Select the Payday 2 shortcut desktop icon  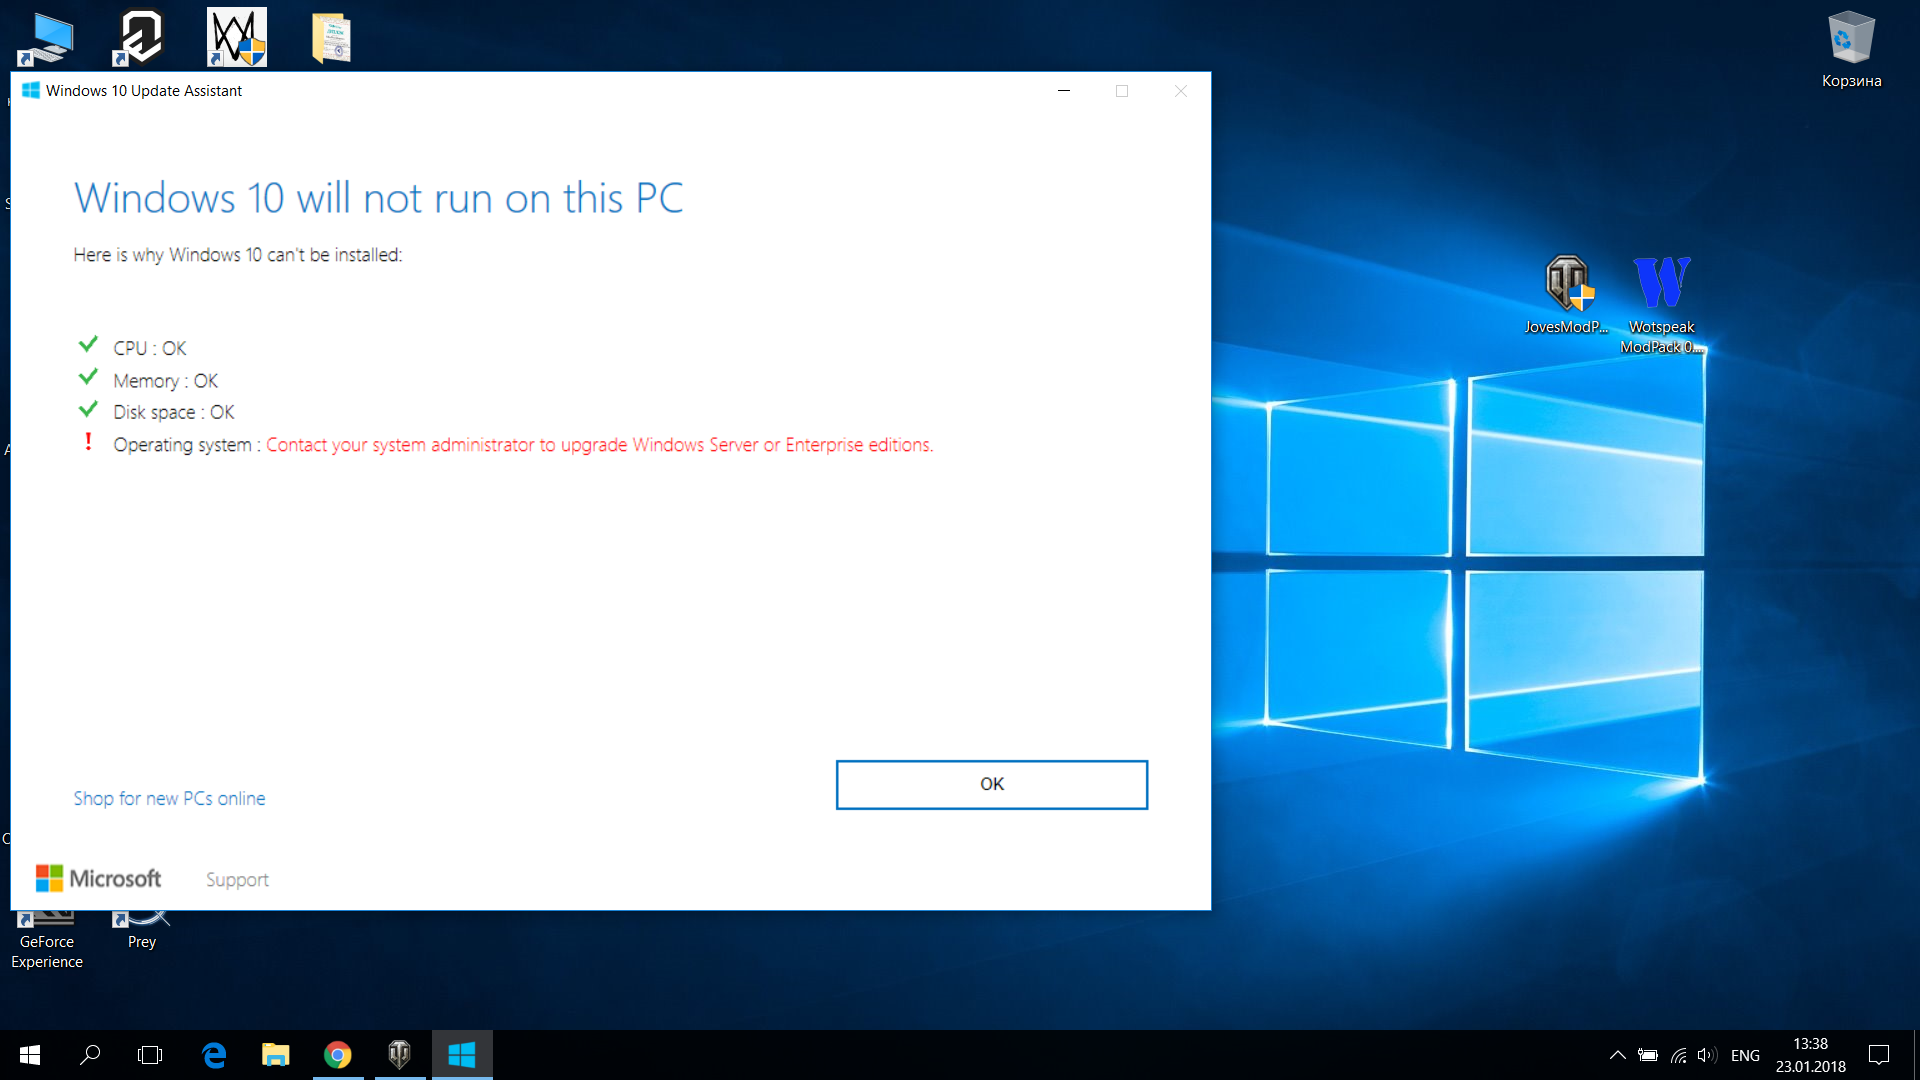pyautogui.click(x=139, y=38)
